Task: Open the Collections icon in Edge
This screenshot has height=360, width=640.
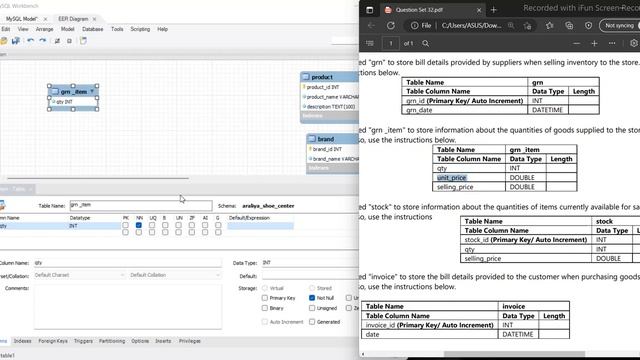Action: click(569, 25)
